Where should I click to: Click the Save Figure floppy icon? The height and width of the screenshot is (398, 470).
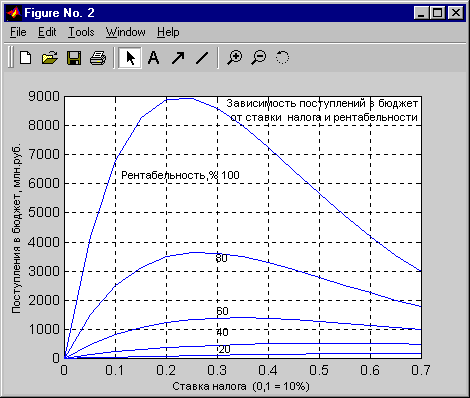click(x=74, y=58)
